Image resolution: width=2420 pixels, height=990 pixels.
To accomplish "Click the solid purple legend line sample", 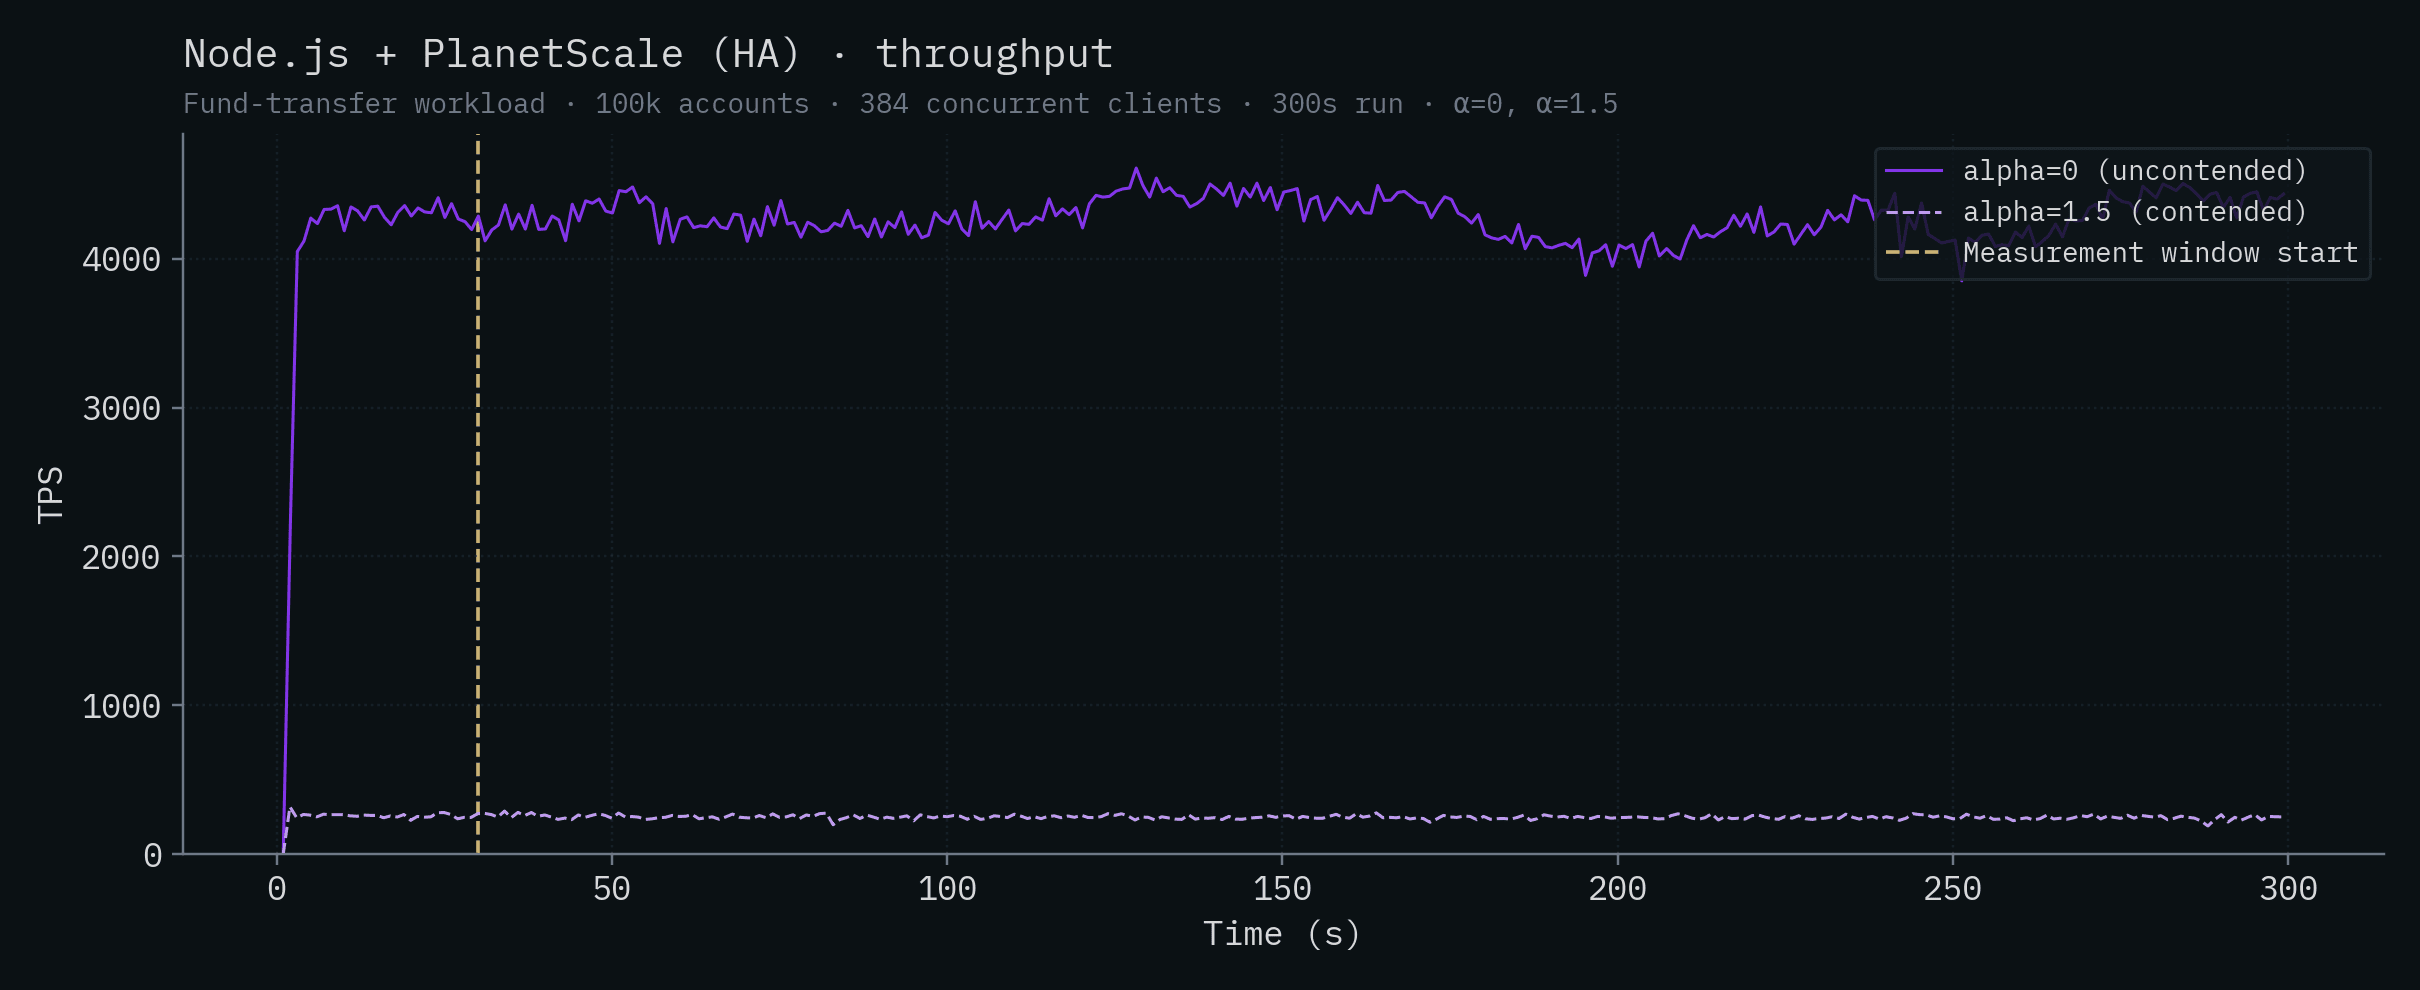I will click(x=1914, y=171).
